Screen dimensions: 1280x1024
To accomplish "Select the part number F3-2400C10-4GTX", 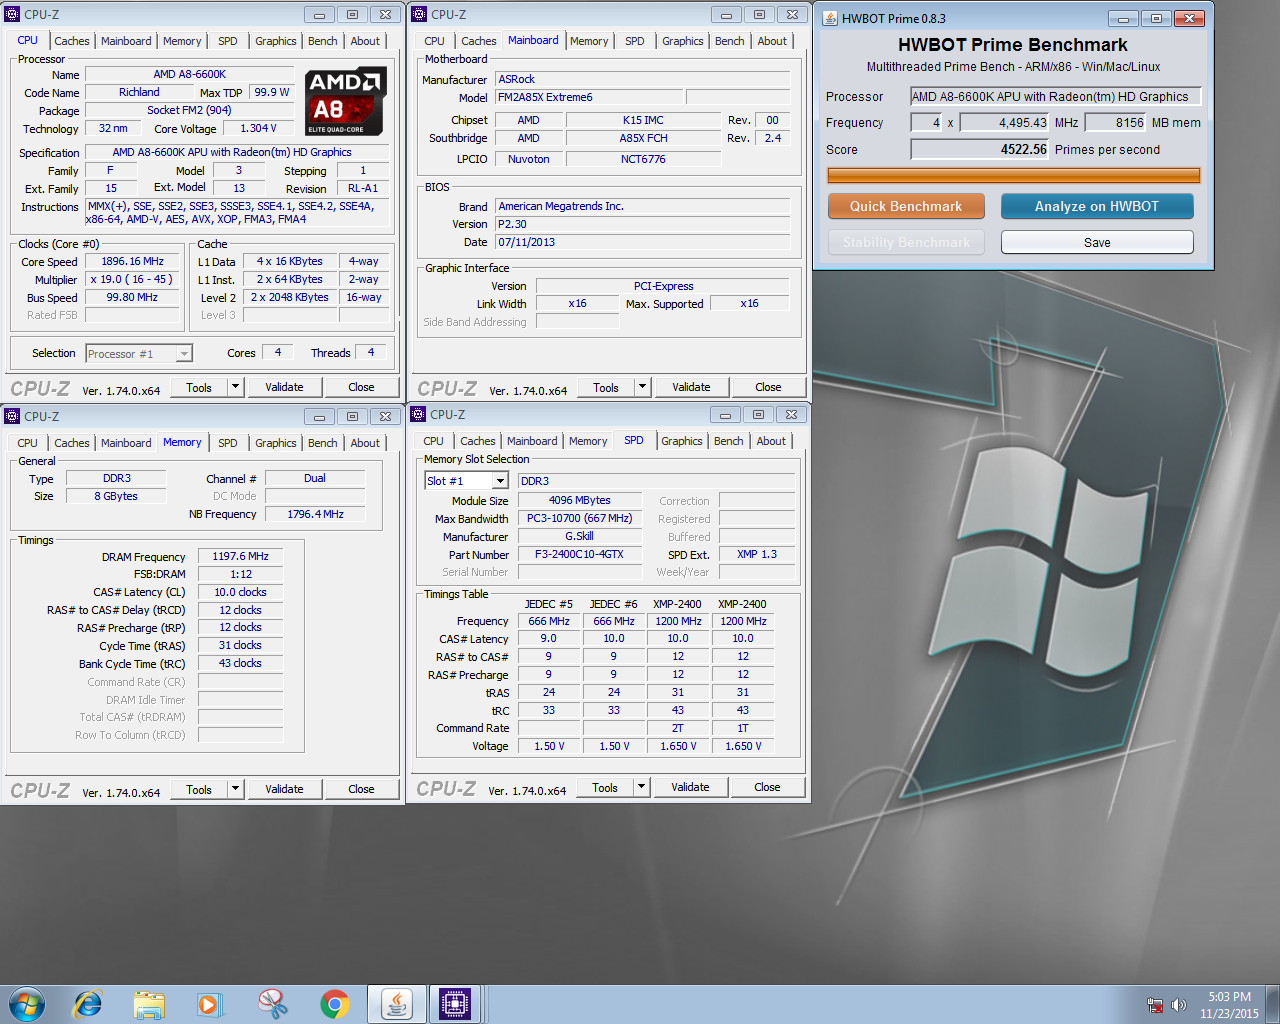I will pos(579,554).
